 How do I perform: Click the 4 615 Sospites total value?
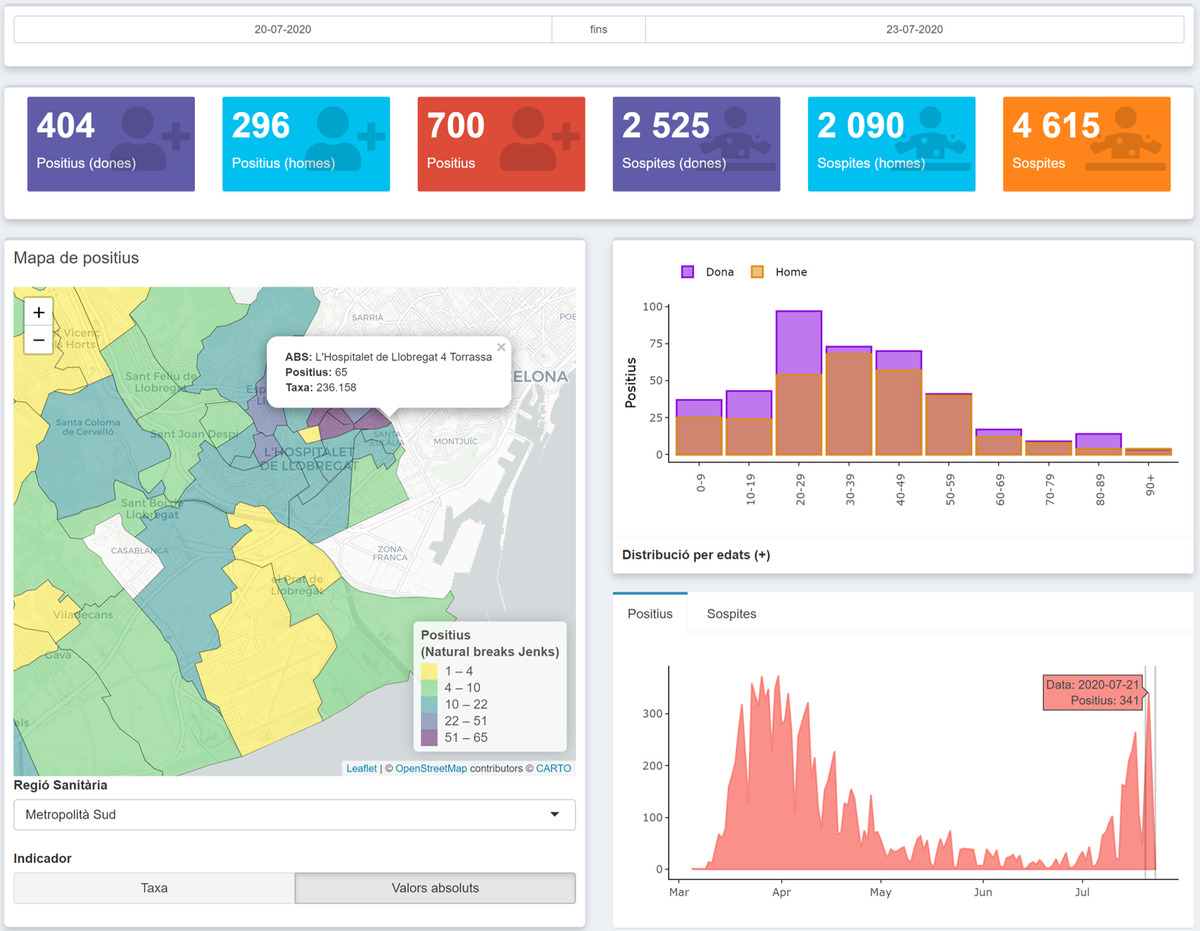tap(1056, 126)
